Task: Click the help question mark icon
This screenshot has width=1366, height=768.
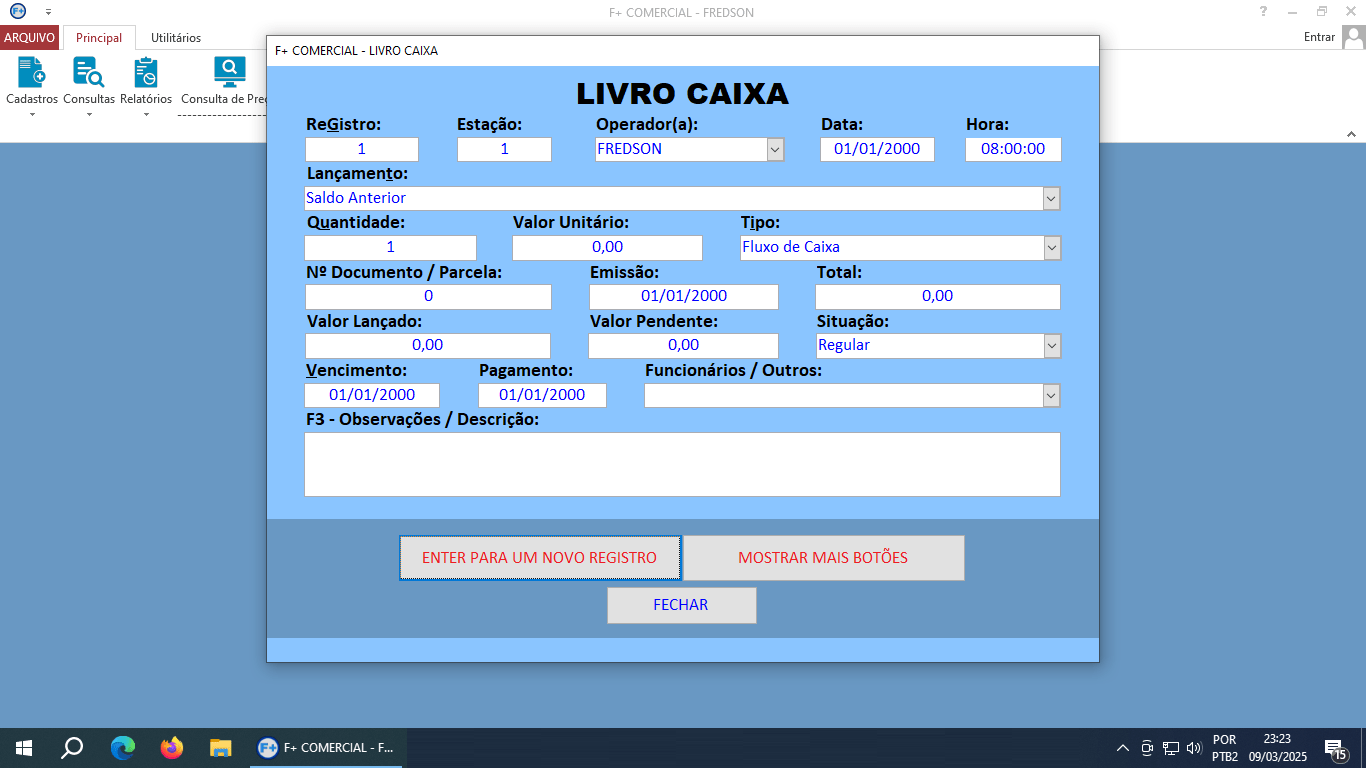Action: pos(1264,11)
